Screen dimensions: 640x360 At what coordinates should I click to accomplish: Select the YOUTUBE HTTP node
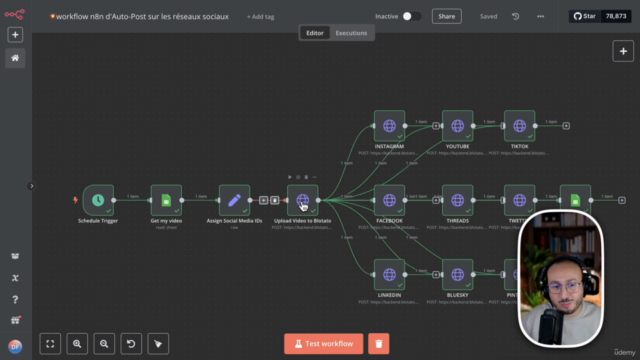pos(458,126)
